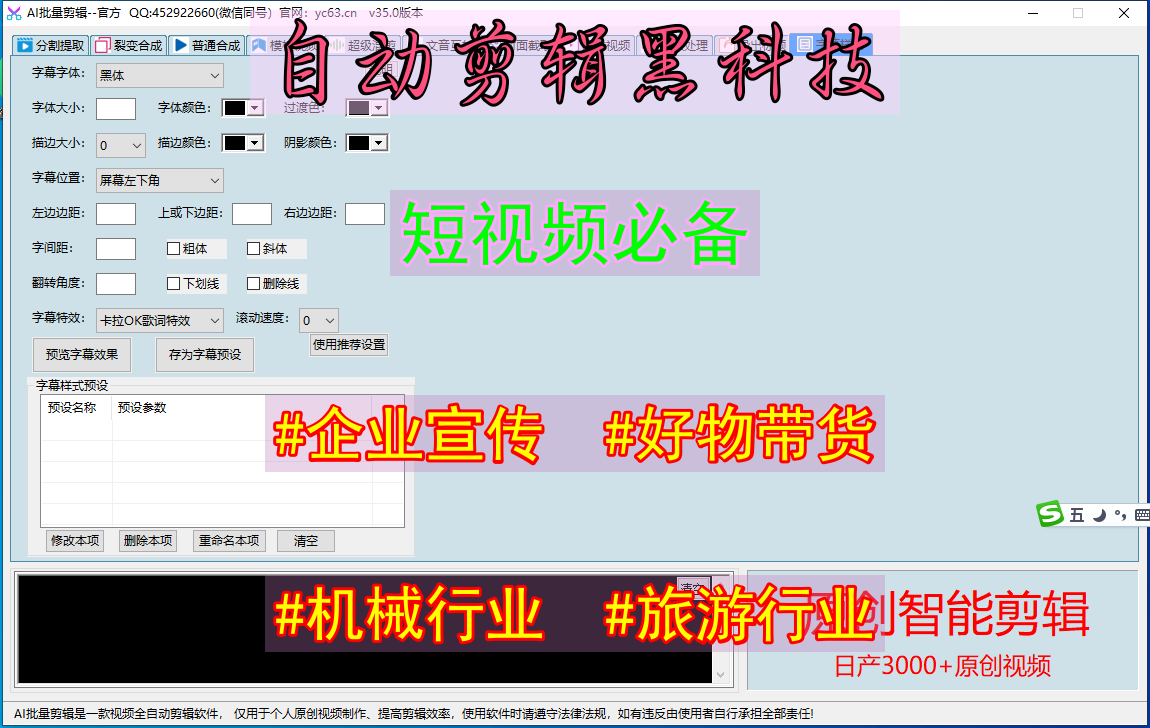This screenshot has width=1150, height=728.
Task: Click the 存为字幕预设 button
Action: pos(205,355)
